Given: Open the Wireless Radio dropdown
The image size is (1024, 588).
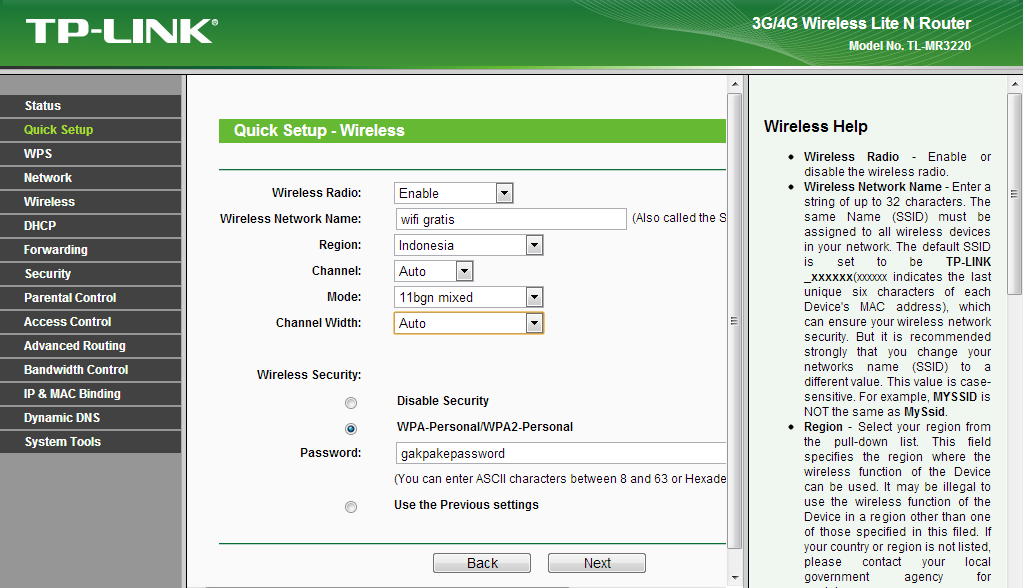Looking at the screenshot, I should (503, 192).
